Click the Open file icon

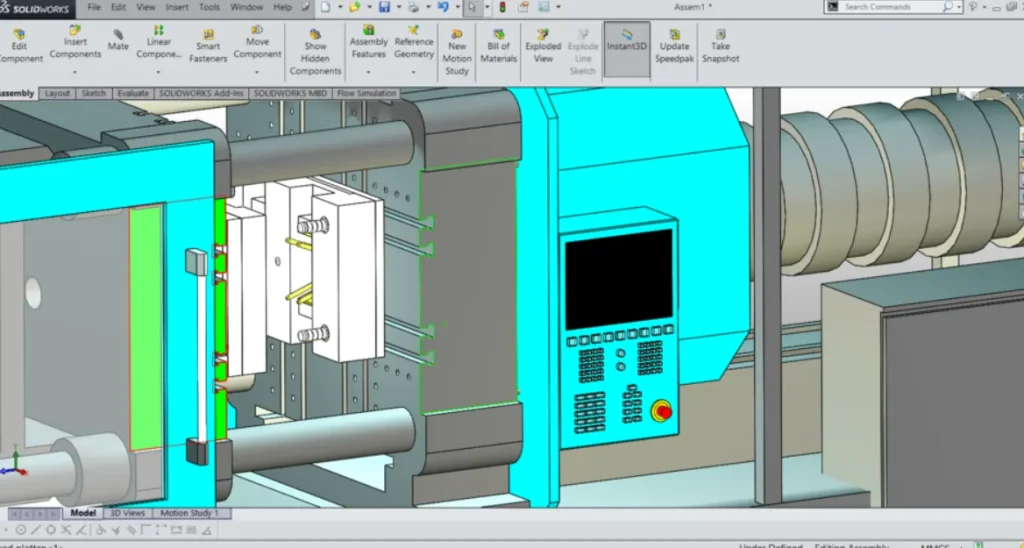click(355, 7)
